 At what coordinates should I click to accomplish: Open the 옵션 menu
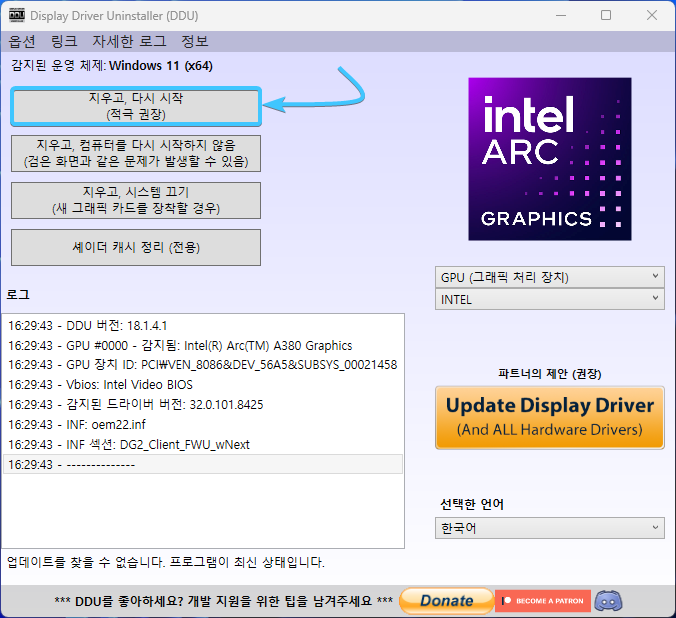point(22,42)
